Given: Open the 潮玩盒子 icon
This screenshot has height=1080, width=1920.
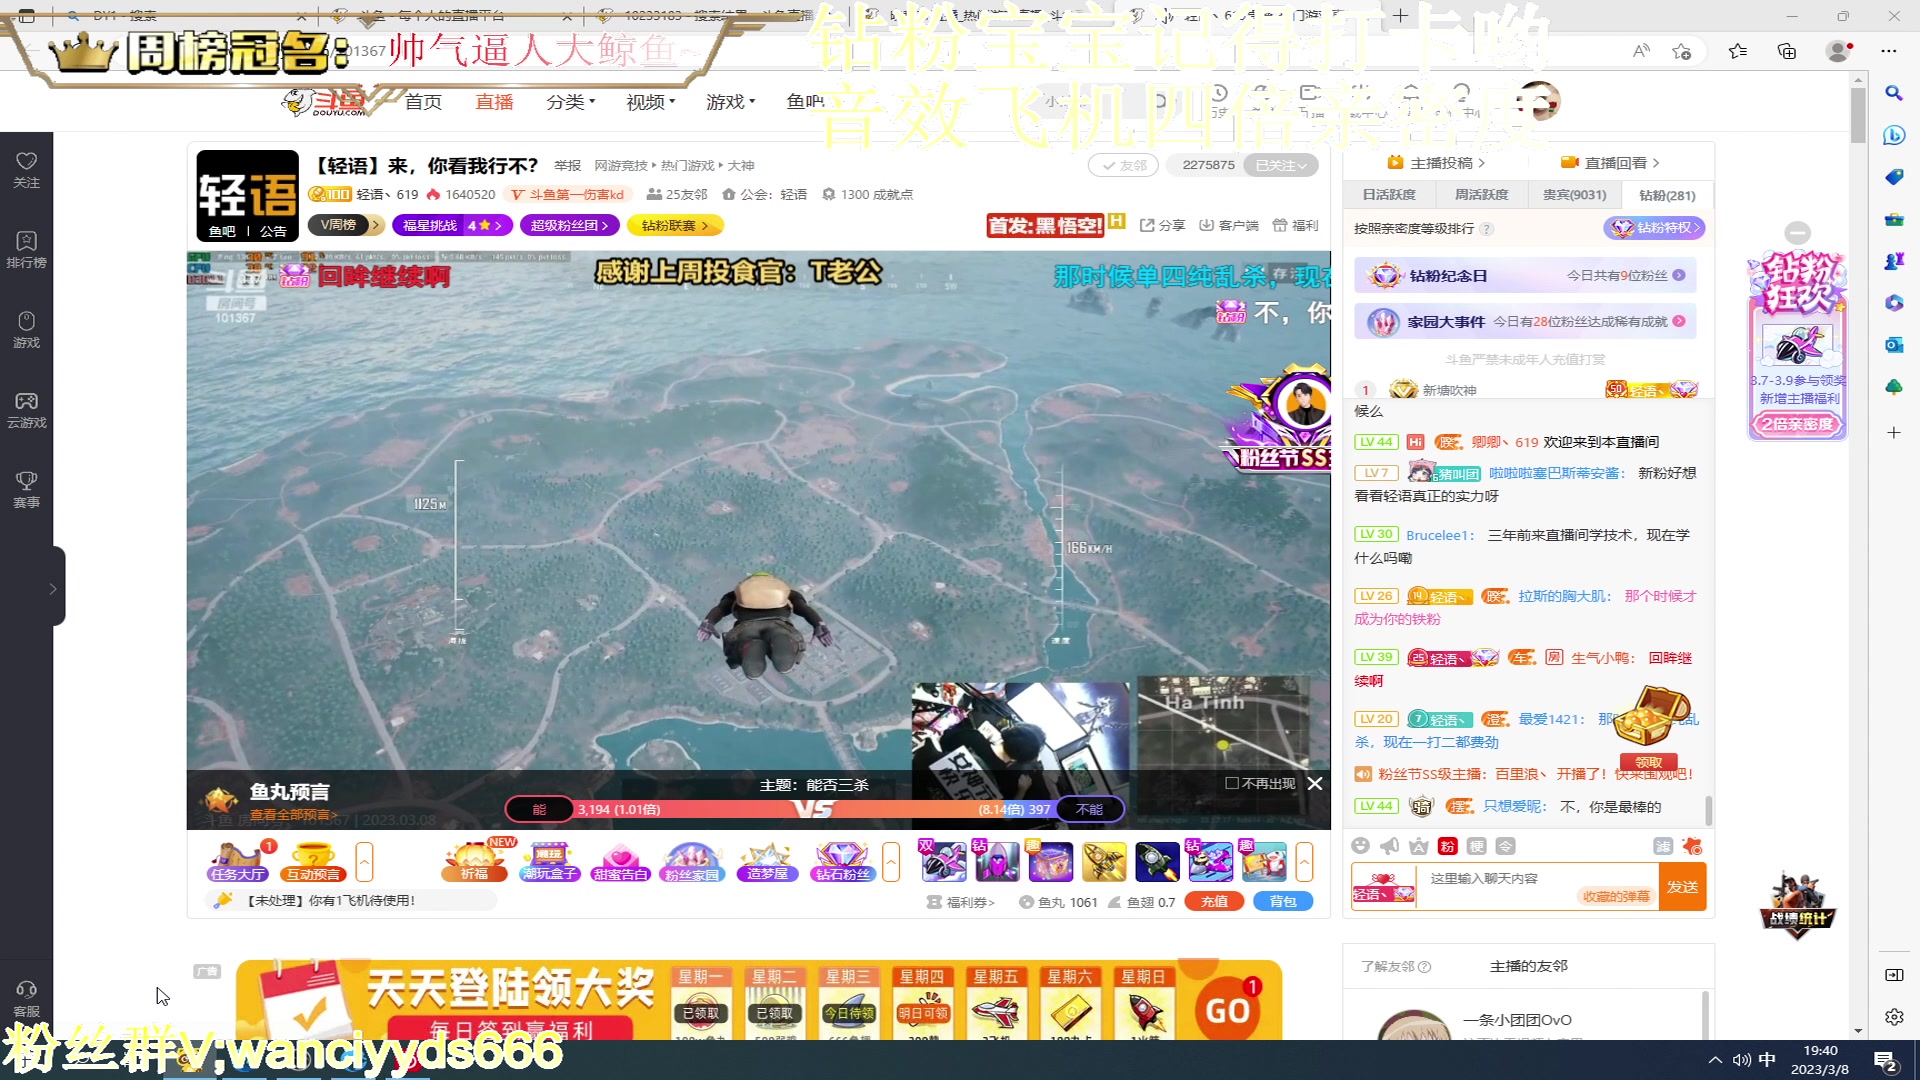Looking at the screenshot, I should 550,861.
